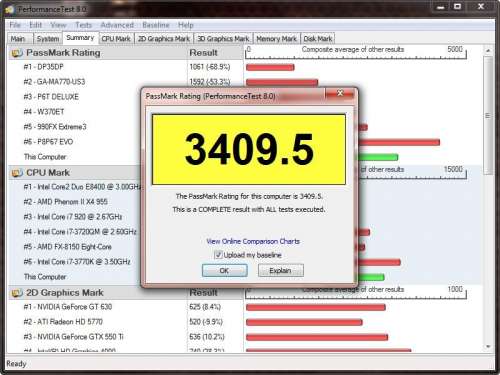
Task: Select the #1 - DP35DP baseline row
Action: pyautogui.click(x=126, y=67)
